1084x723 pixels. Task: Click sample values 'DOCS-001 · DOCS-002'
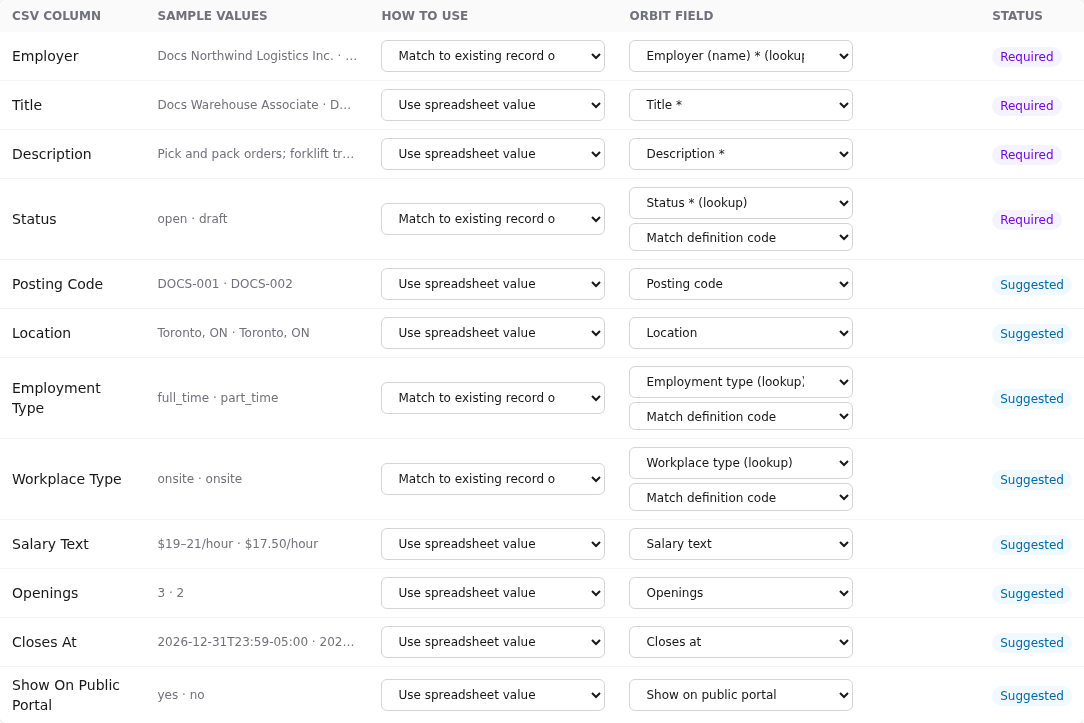[225, 284]
